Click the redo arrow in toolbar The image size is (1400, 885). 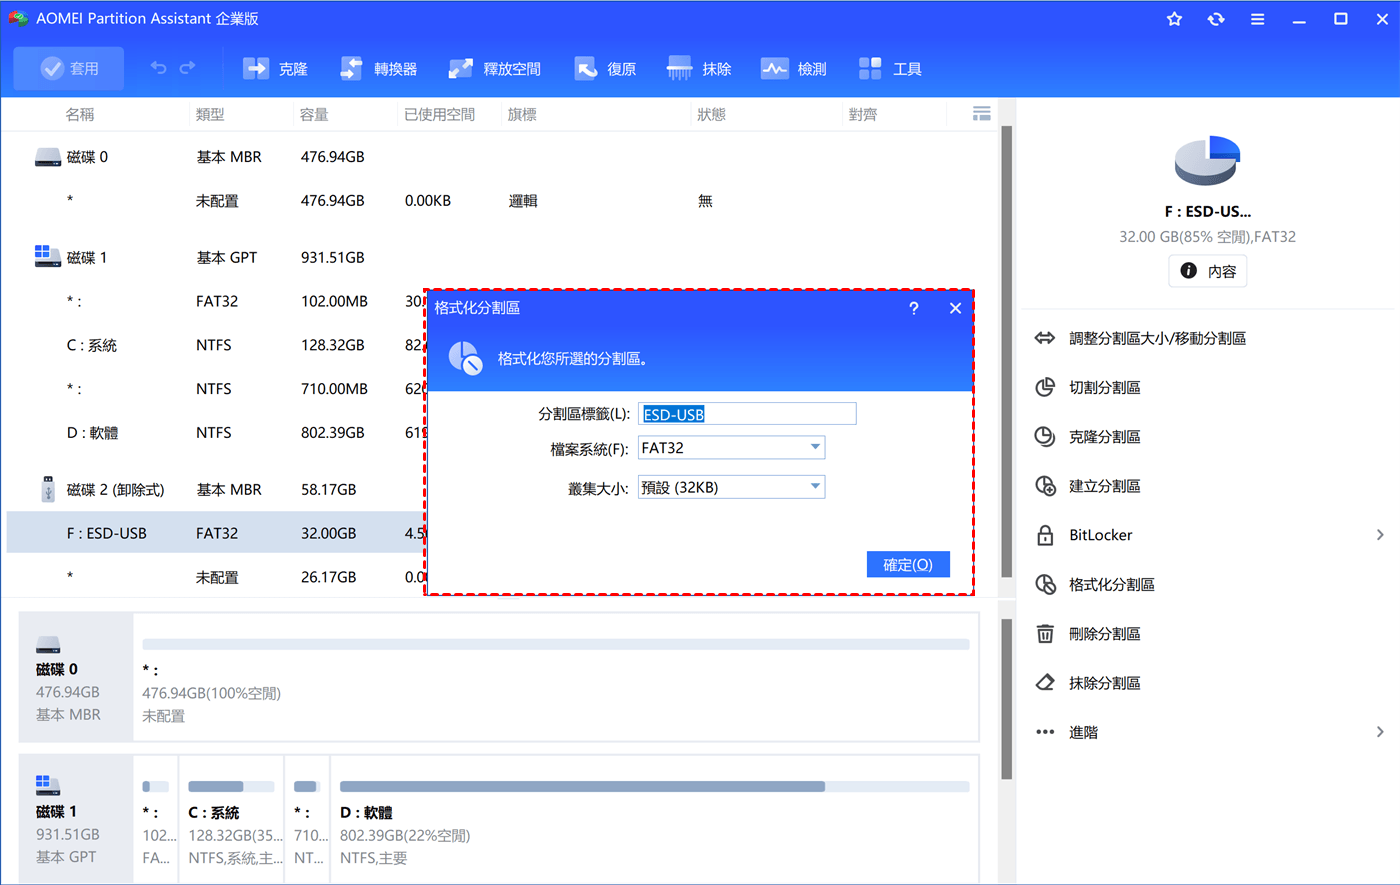click(x=187, y=68)
